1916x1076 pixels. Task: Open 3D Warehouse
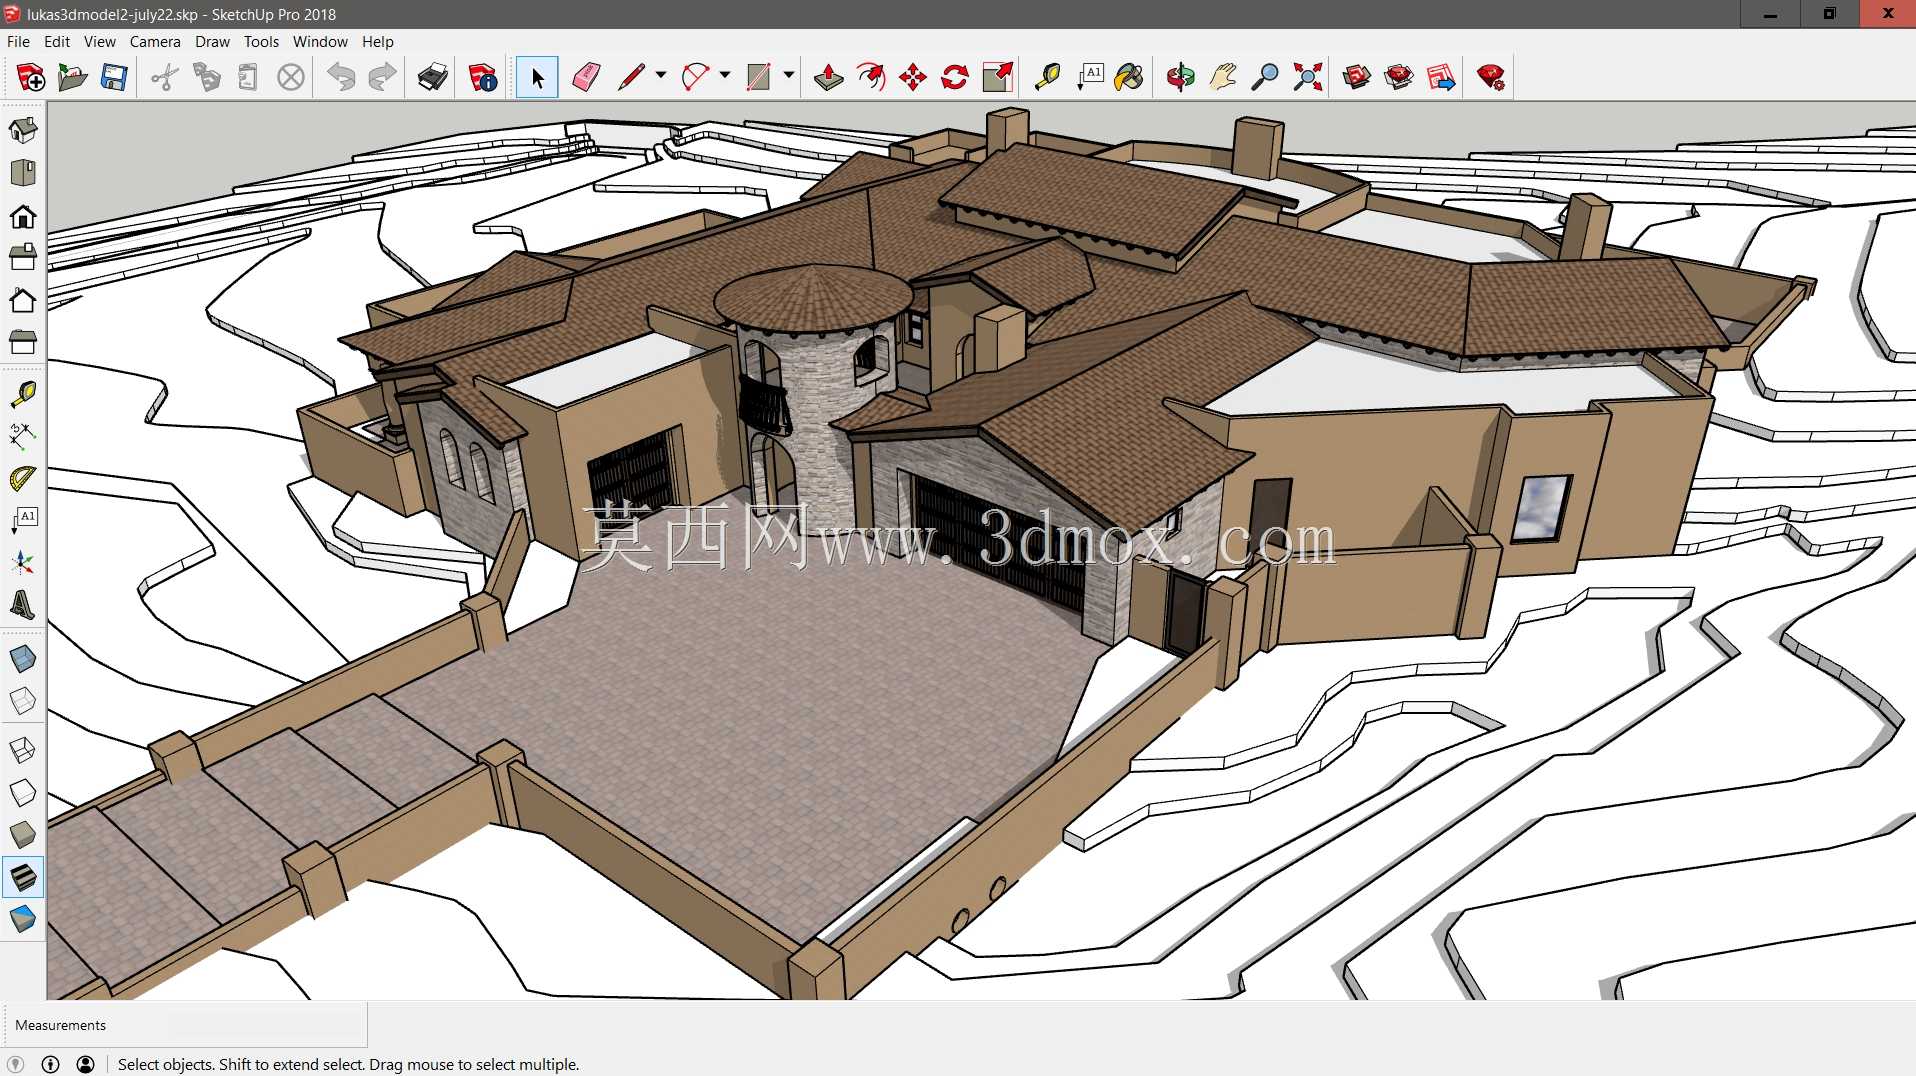click(x=1357, y=77)
